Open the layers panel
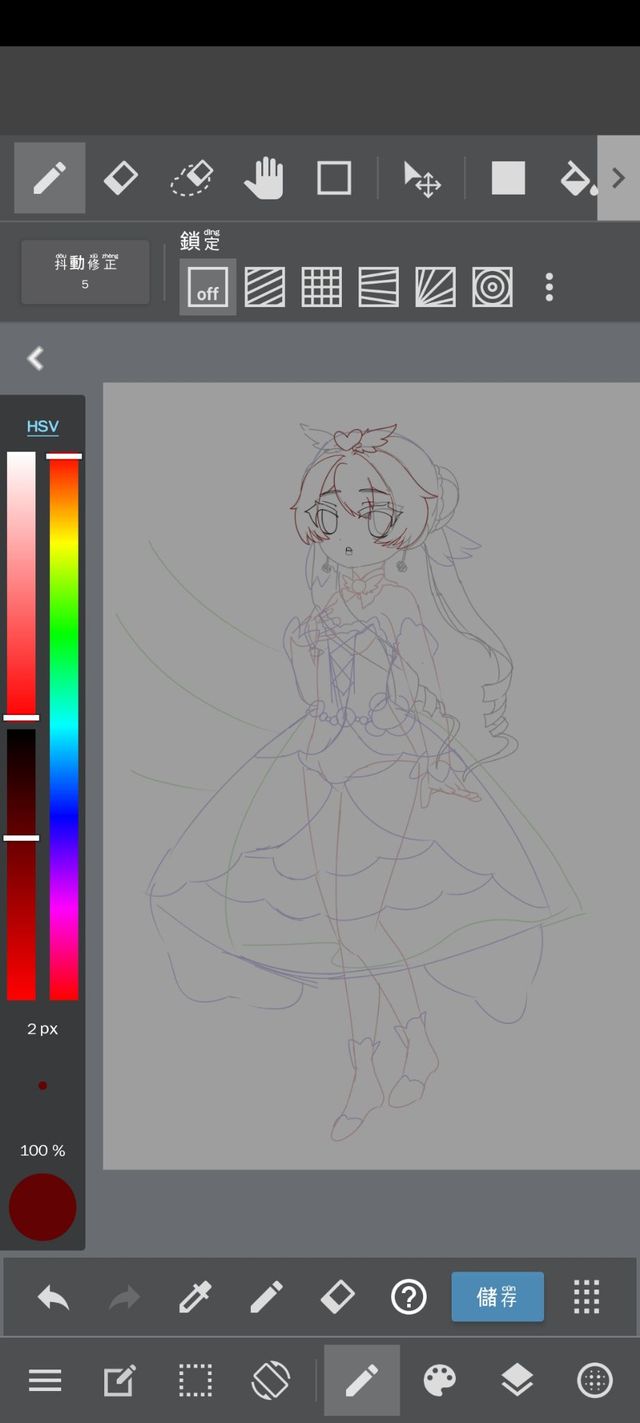Image resolution: width=640 pixels, height=1423 pixels. [x=517, y=1381]
